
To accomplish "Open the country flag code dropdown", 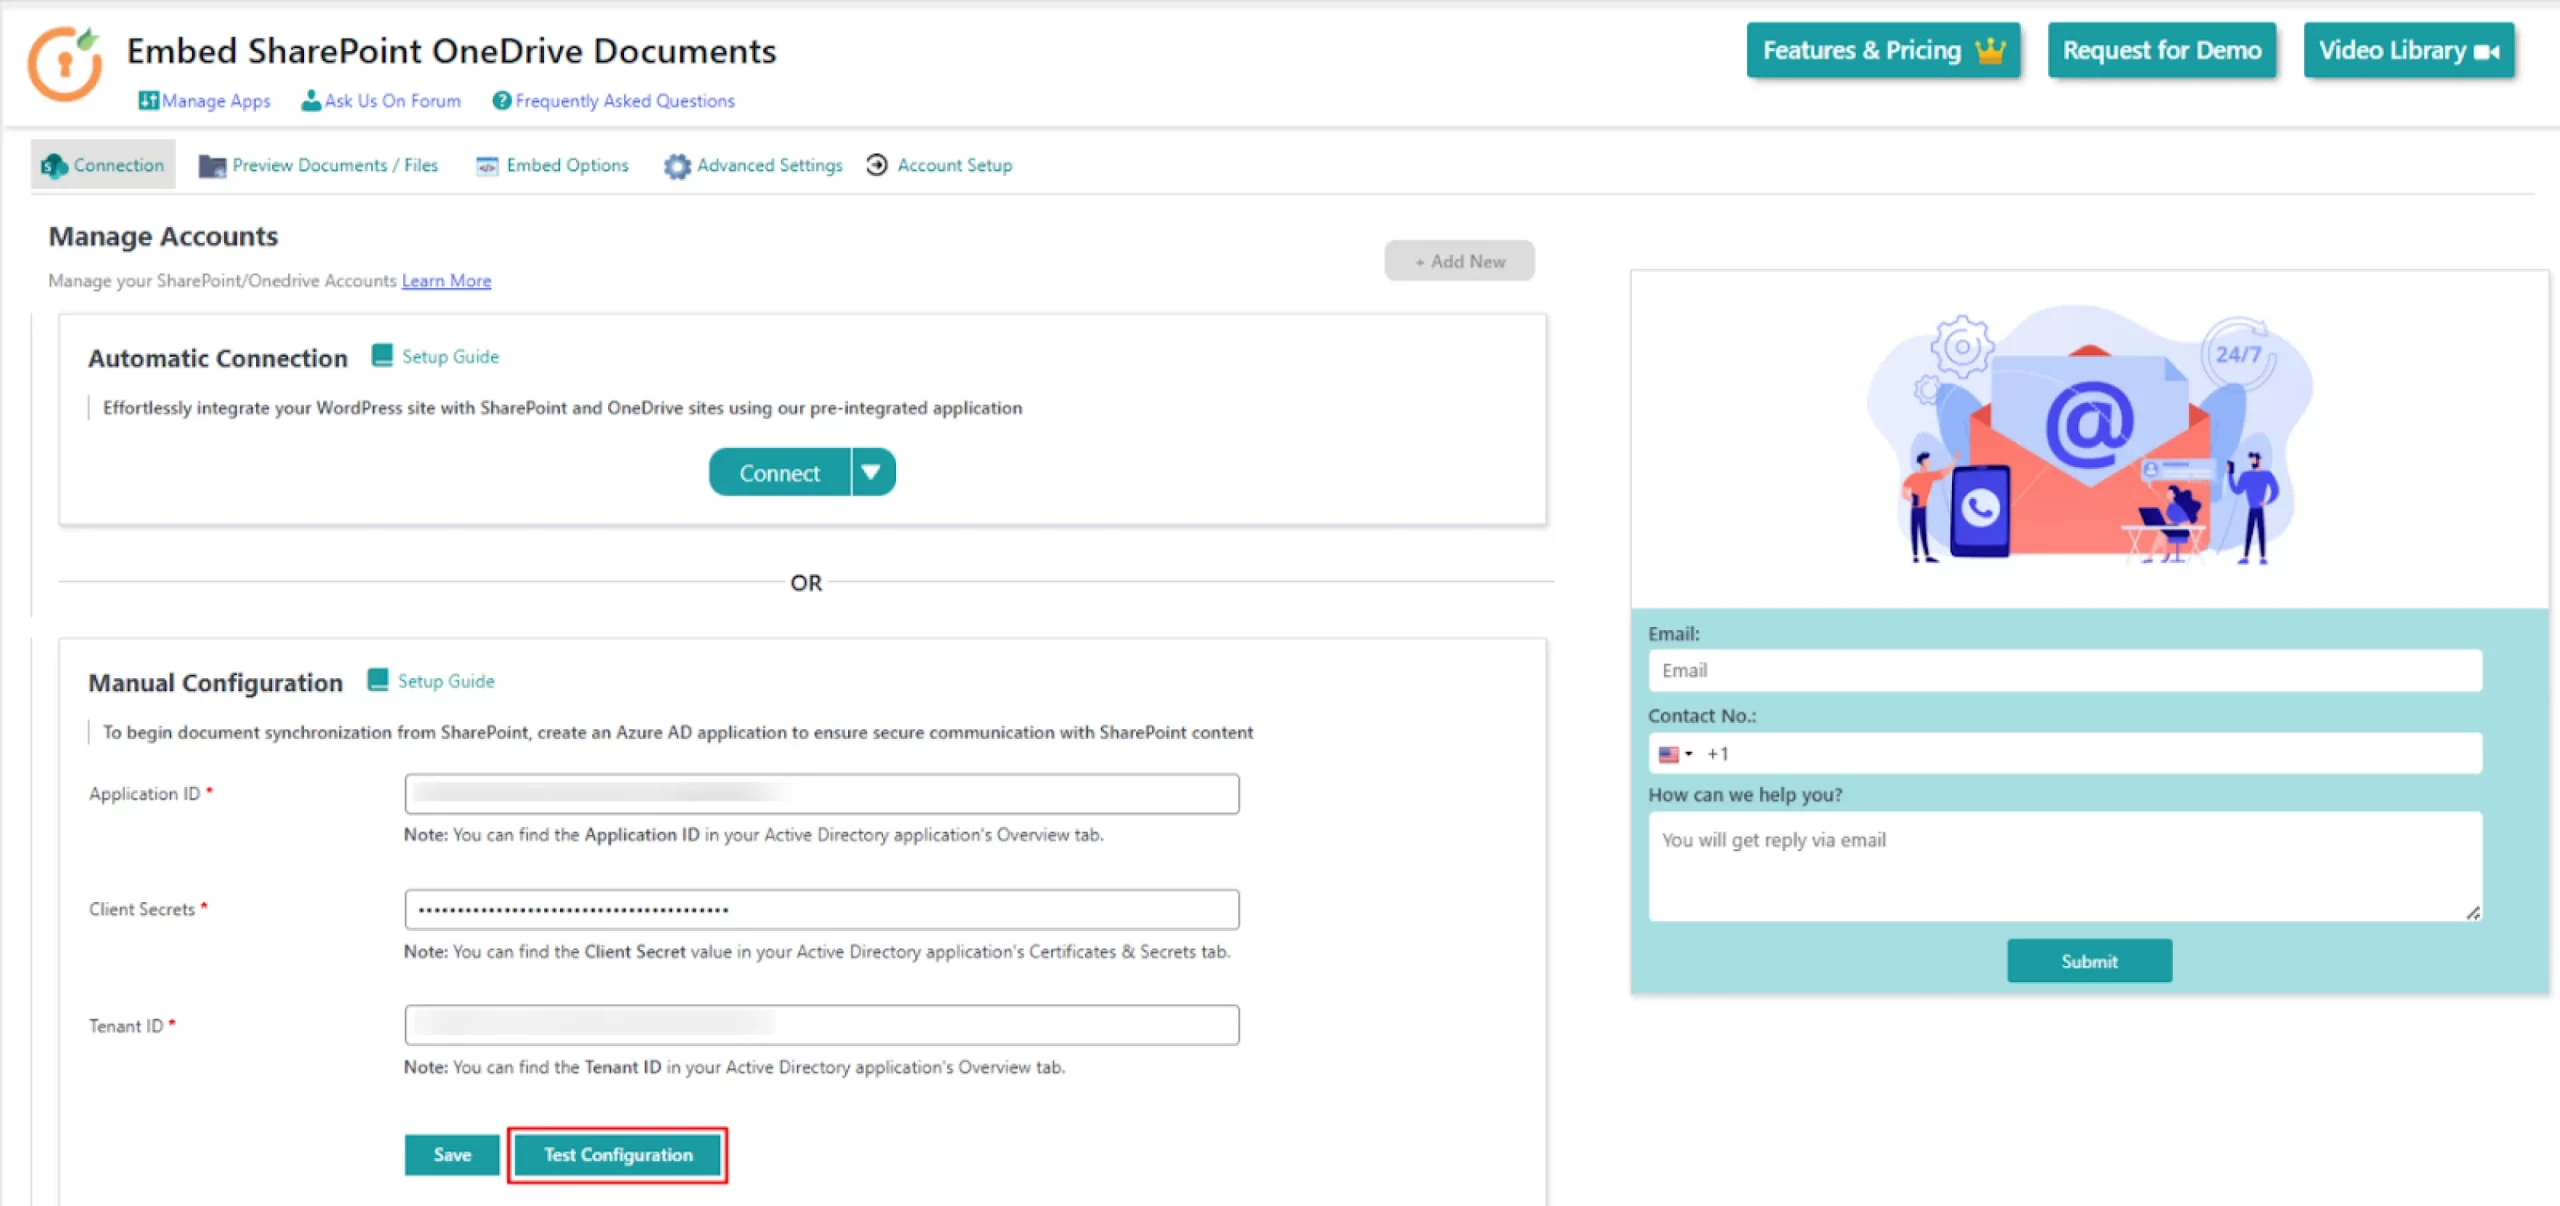I will coord(1675,754).
